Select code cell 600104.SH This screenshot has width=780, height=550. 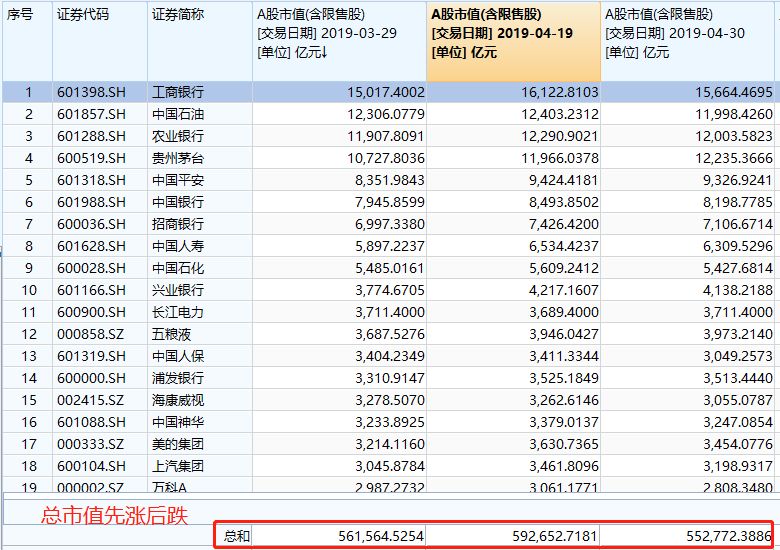[100, 466]
